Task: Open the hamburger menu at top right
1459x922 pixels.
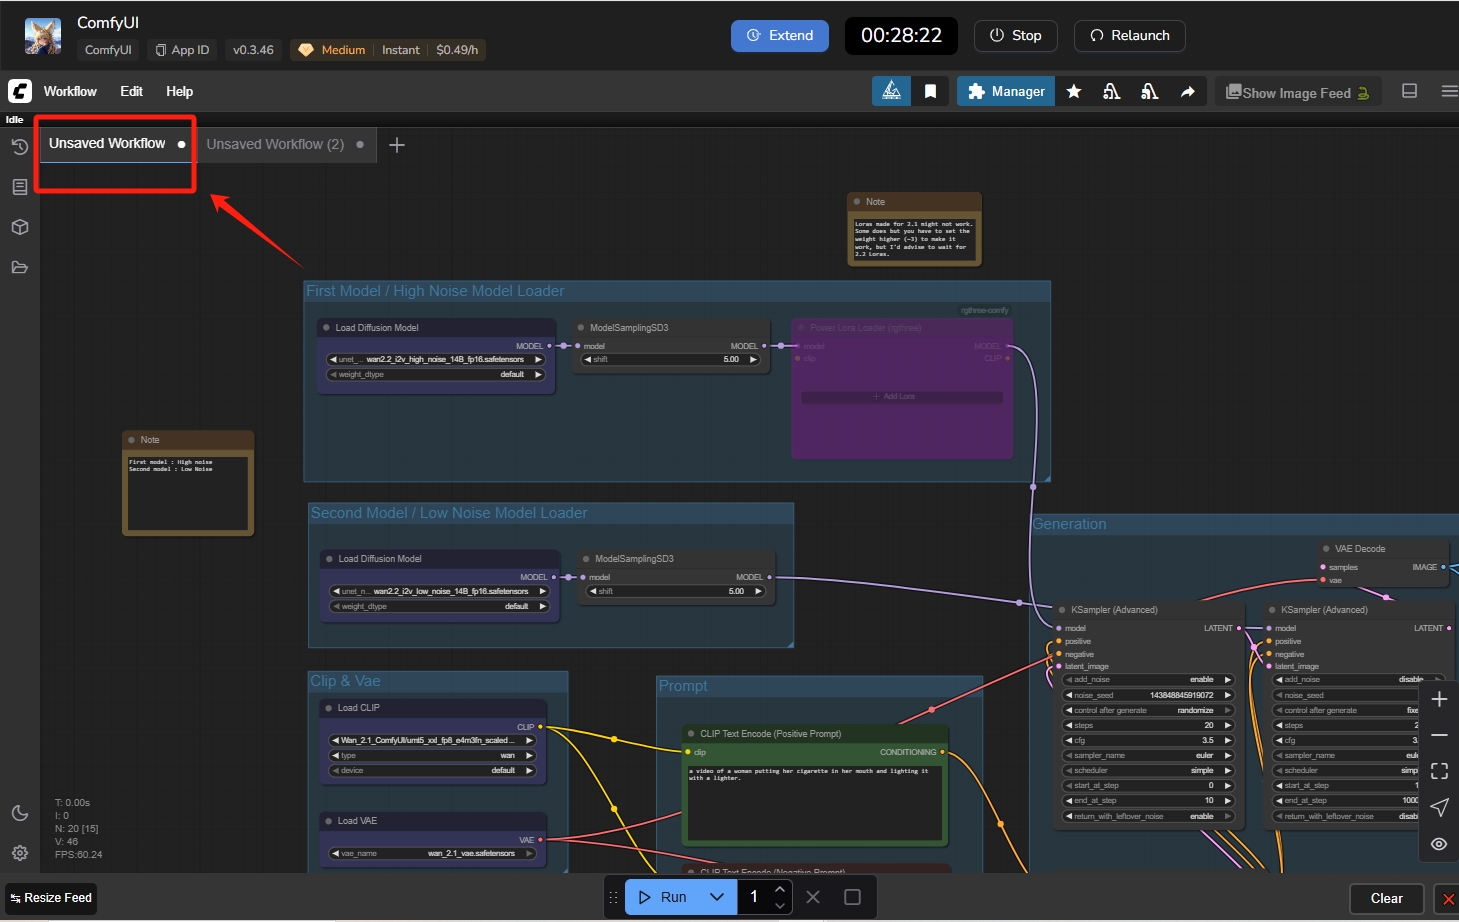Action: point(1449,91)
